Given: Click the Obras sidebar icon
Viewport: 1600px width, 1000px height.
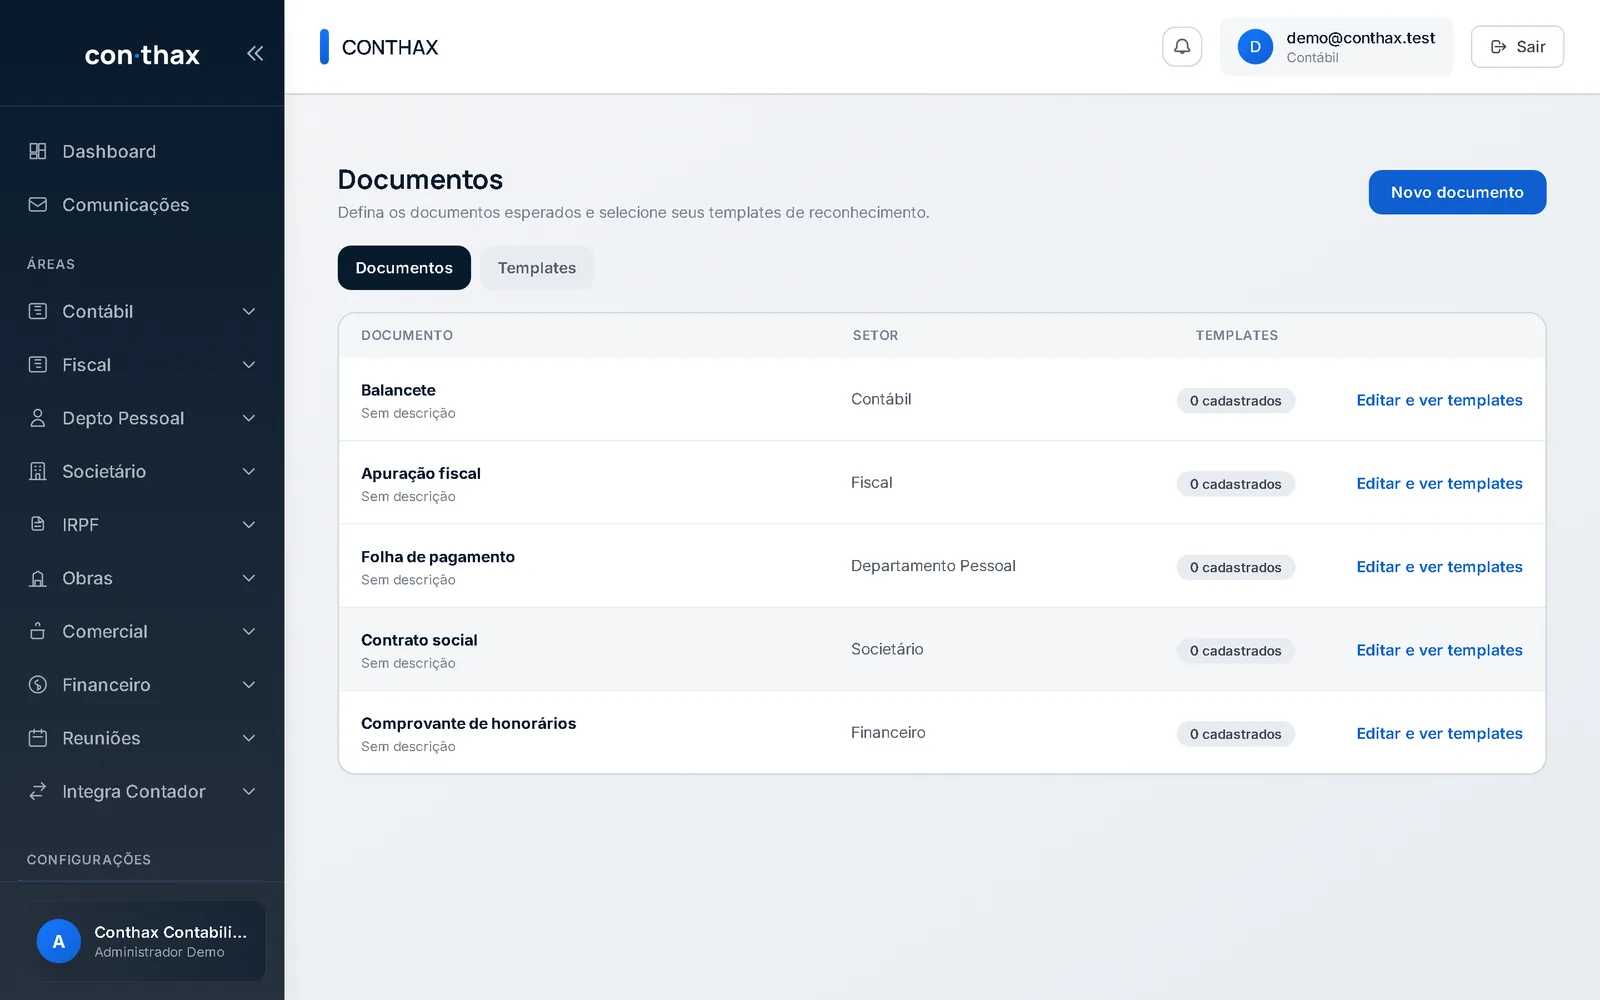Looking at the screenshot, I should coord(38,578).
